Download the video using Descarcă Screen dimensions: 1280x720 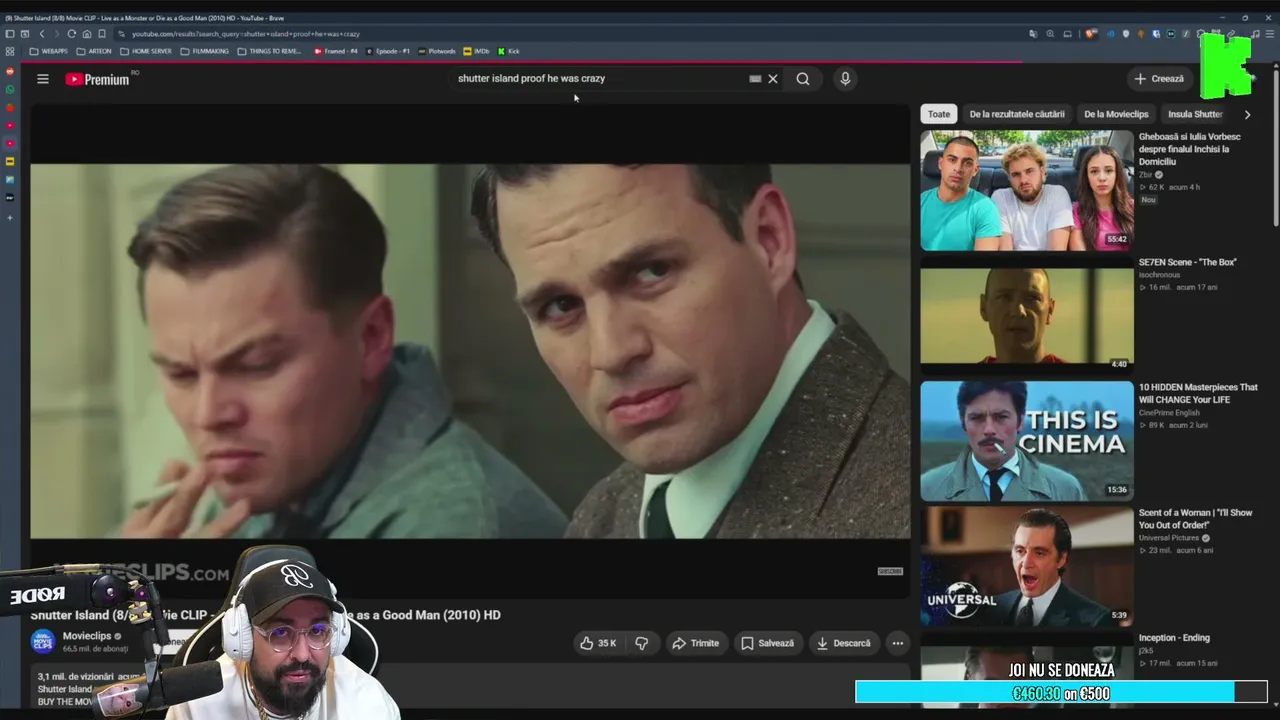click(x=843, y=643)
